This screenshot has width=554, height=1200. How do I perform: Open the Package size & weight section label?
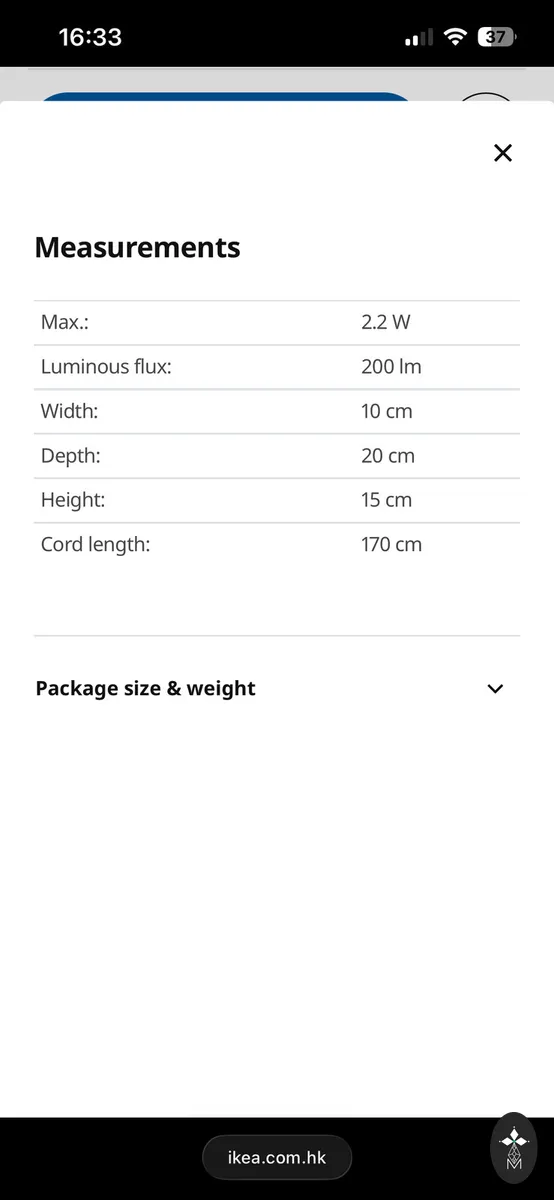pos(146,689)
